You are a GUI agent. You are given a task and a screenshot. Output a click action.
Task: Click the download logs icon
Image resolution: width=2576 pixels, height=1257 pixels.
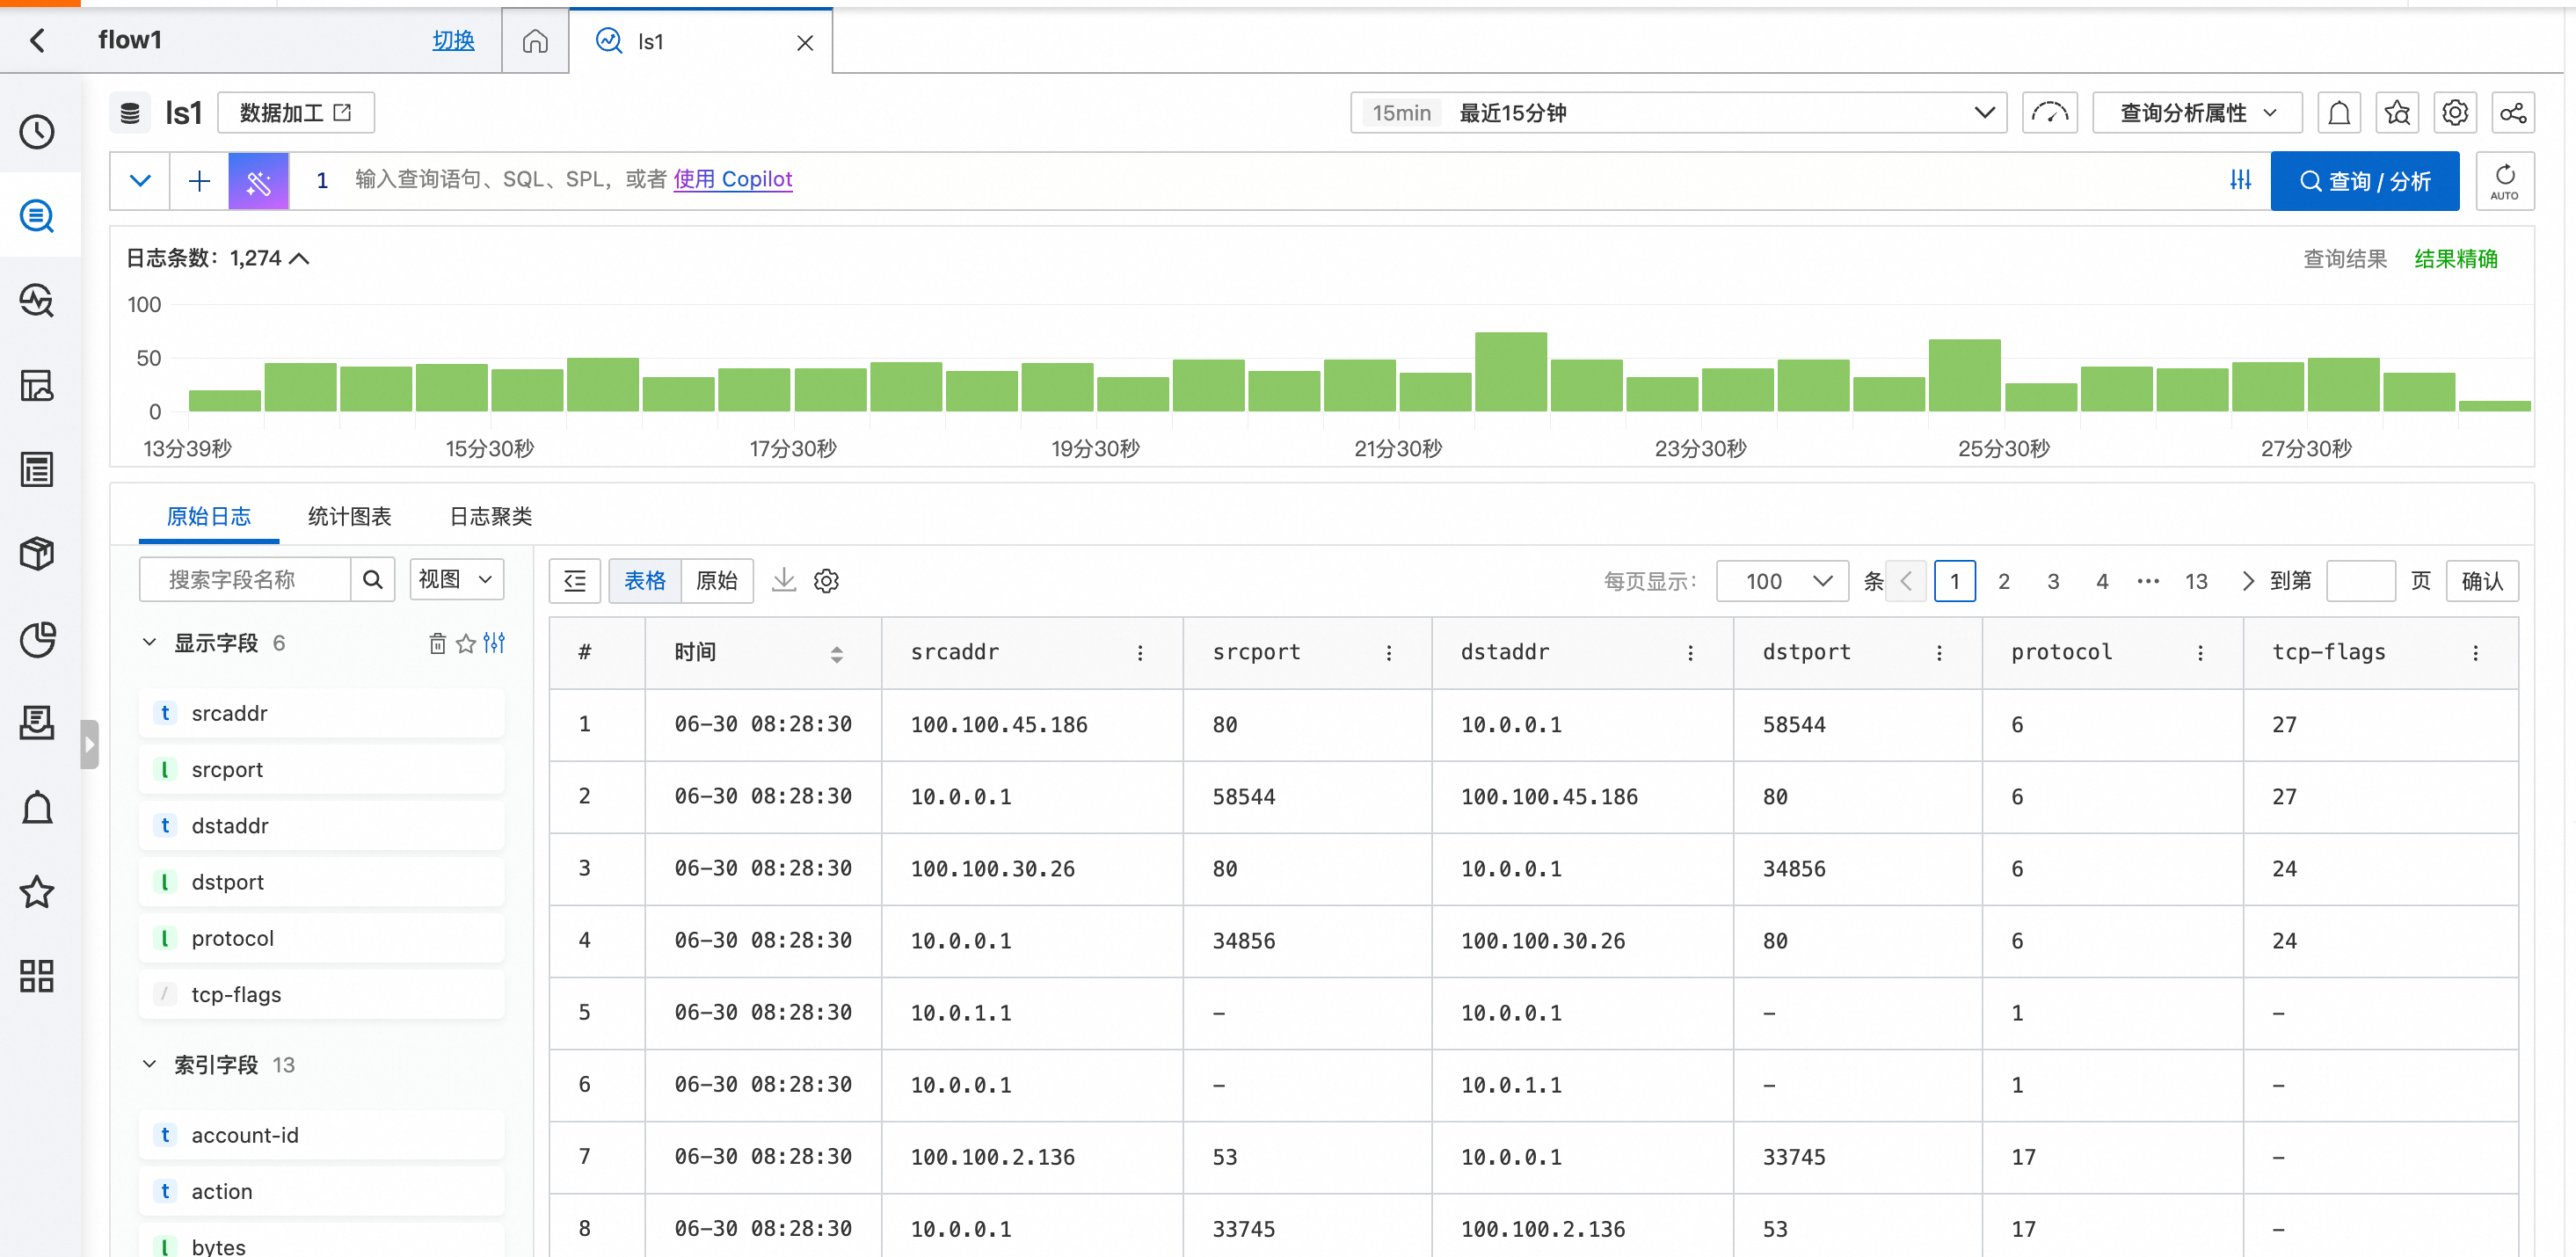point(784,580)
